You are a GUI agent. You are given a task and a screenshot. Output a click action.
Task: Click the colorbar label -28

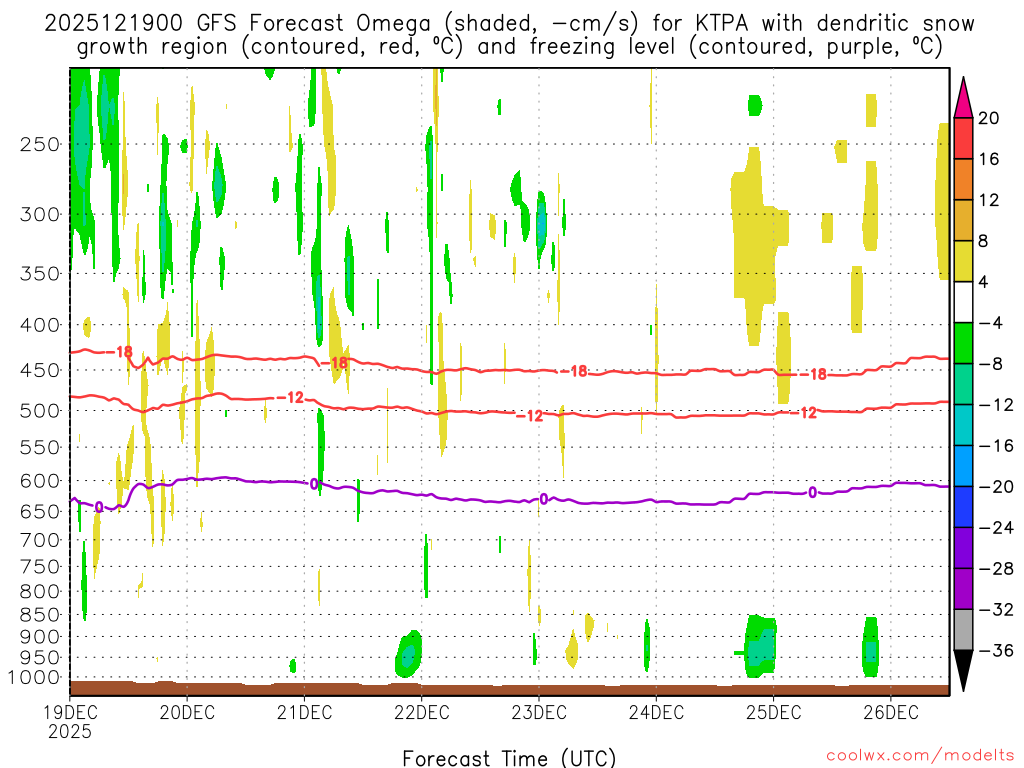tap(996, 569)
